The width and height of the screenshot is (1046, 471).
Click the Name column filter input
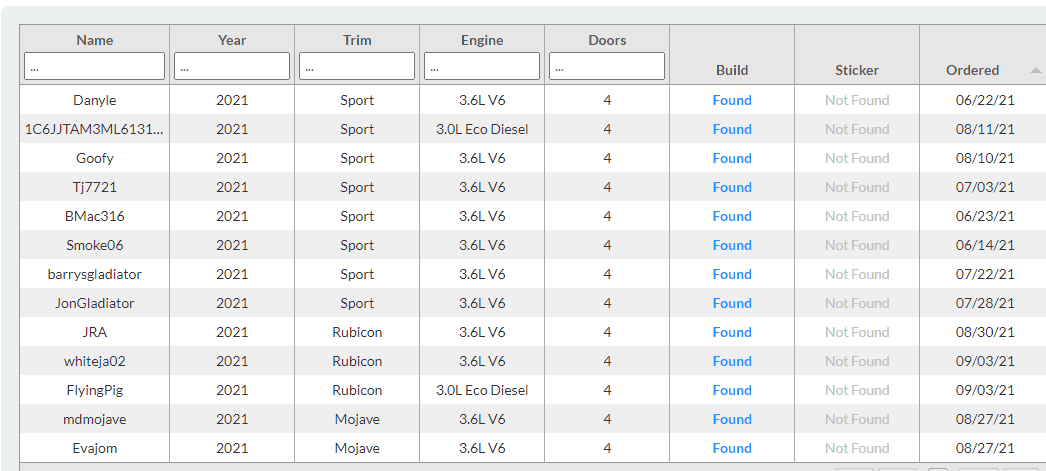pos(94,66)
